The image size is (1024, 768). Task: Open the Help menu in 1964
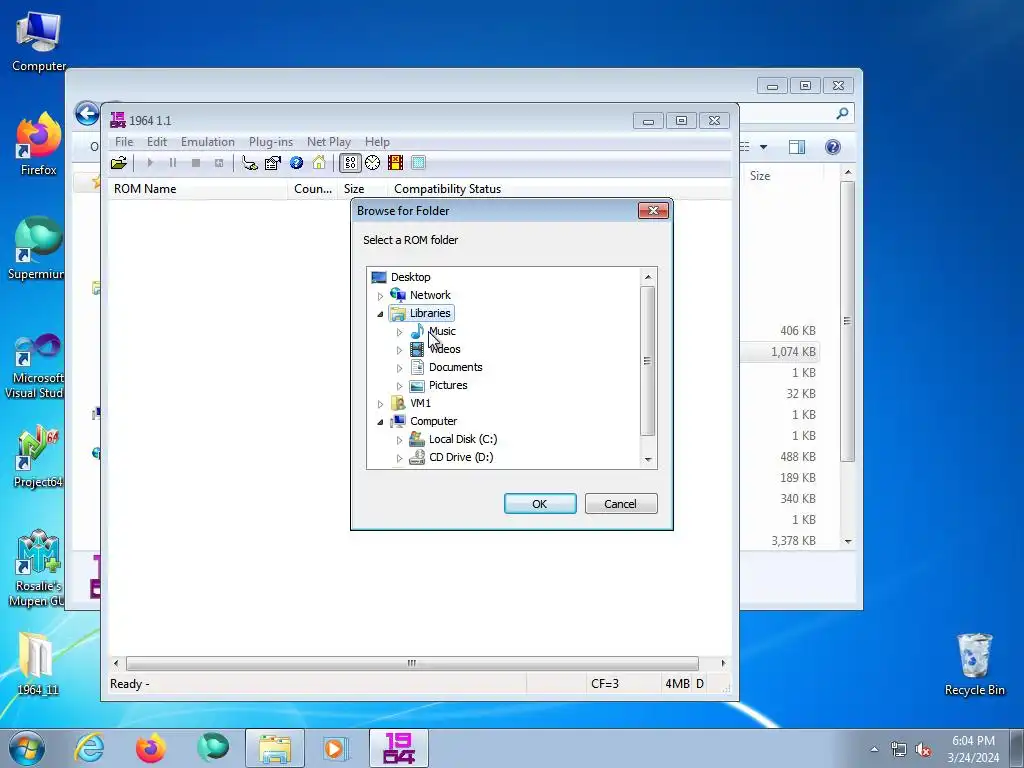377,142
